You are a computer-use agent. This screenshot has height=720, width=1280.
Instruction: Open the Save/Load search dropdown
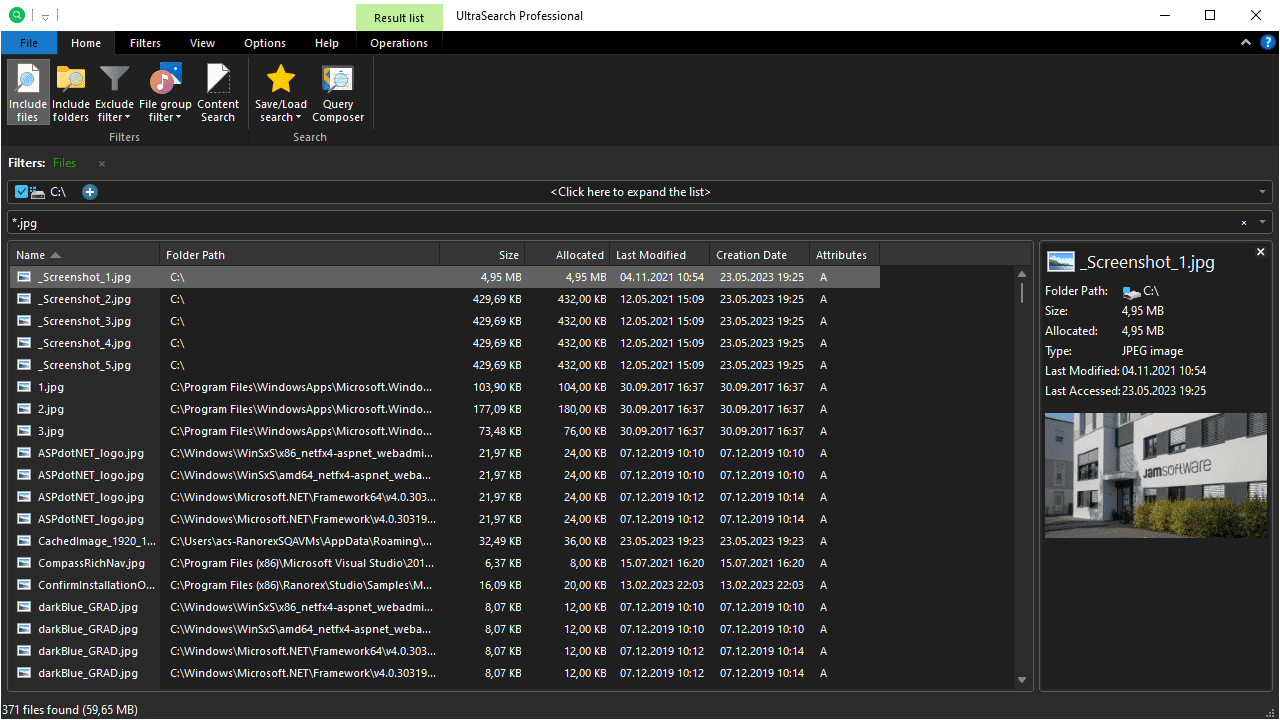281,92
